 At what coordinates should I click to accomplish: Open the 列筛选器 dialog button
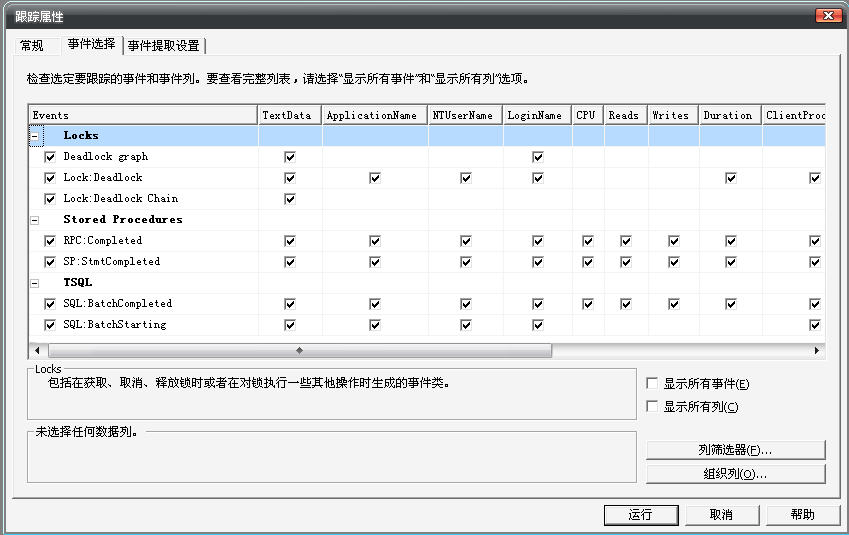tap(735, 450)
